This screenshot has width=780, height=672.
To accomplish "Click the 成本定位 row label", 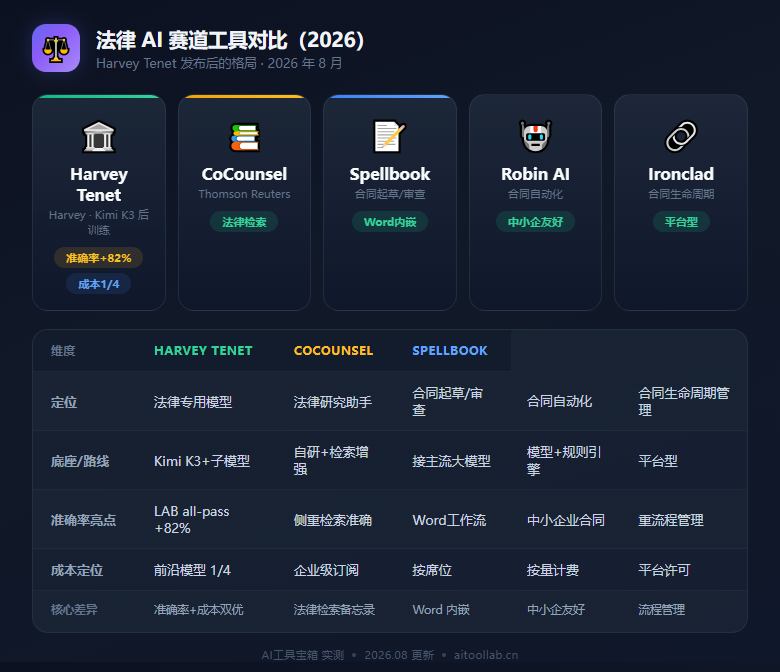I will pyautogui.click(x=77, y=570).
